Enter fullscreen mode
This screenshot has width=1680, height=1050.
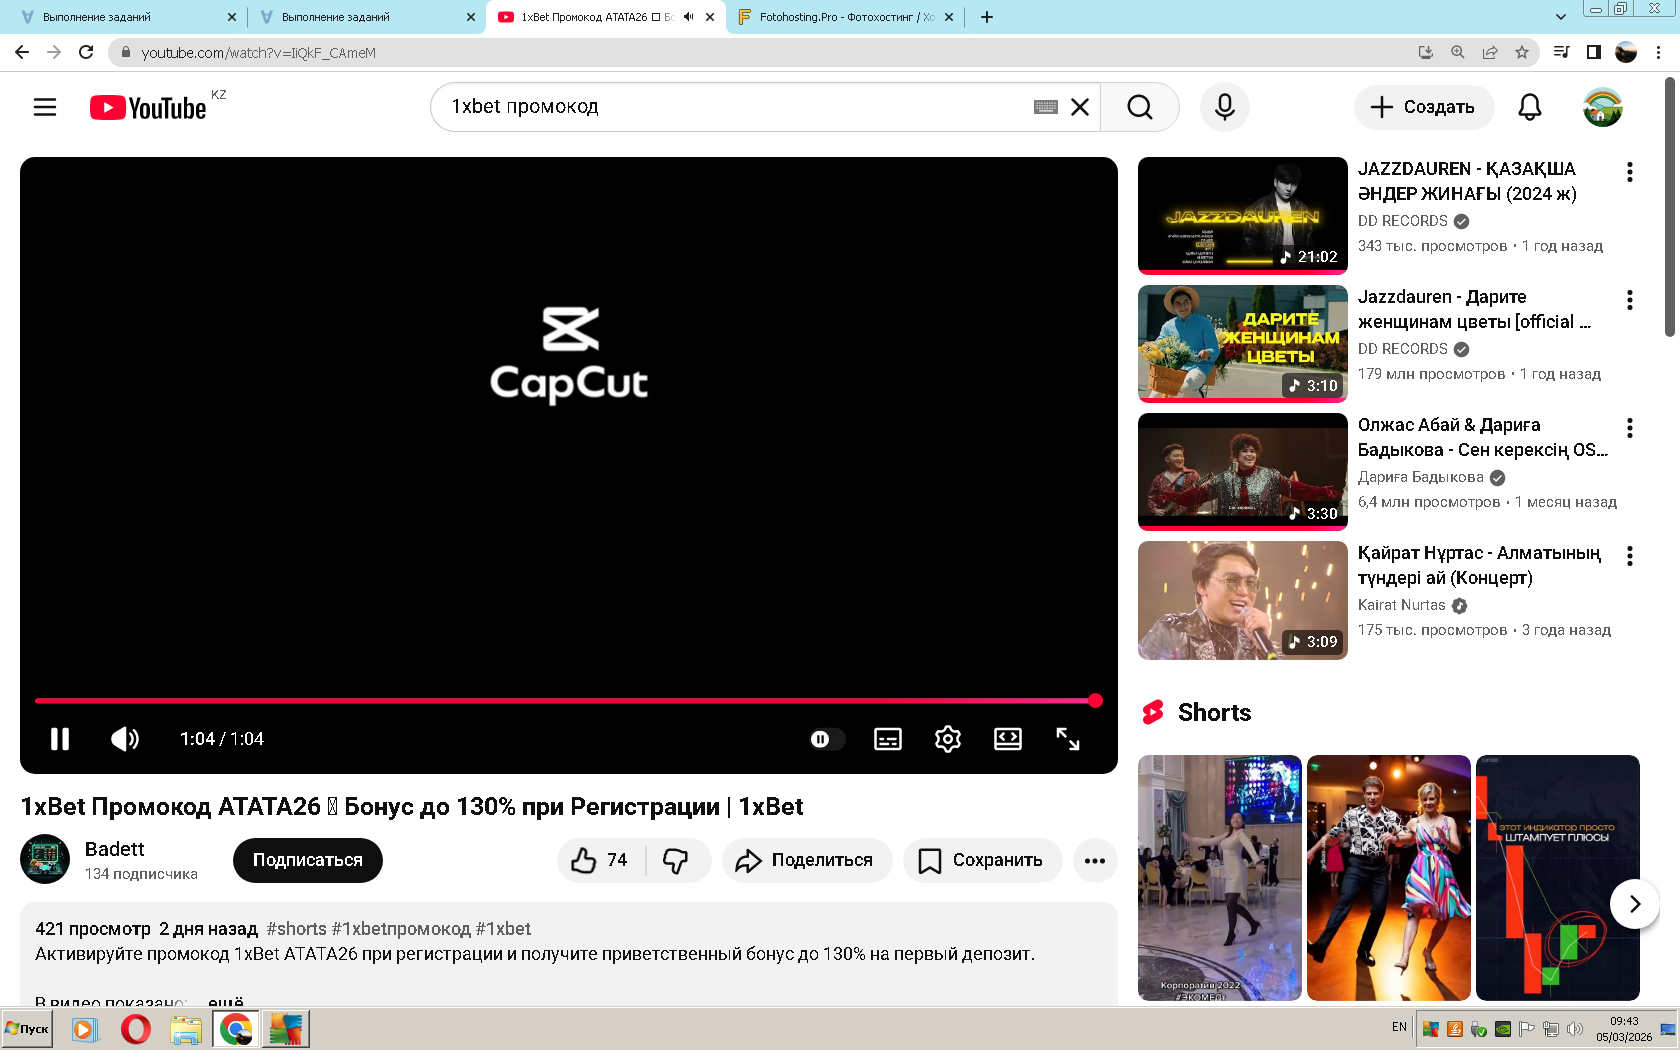point(1068,739)
